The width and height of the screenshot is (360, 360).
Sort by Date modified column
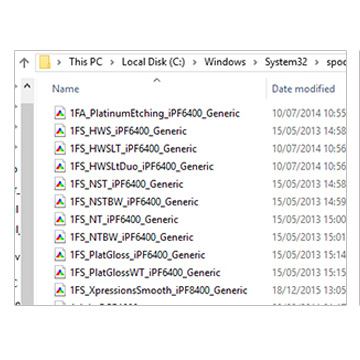coord(303,89)
